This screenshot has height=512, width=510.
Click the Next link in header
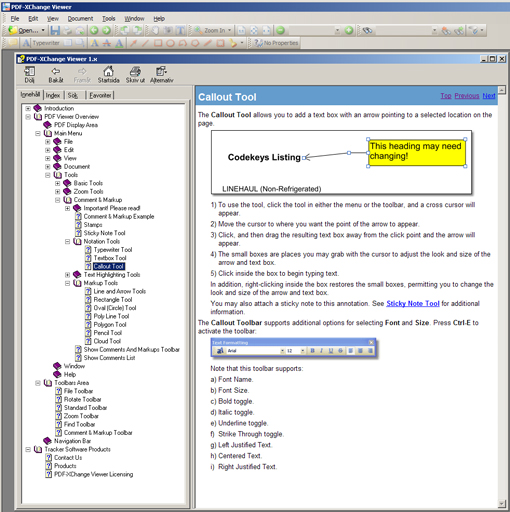[489, 96]
